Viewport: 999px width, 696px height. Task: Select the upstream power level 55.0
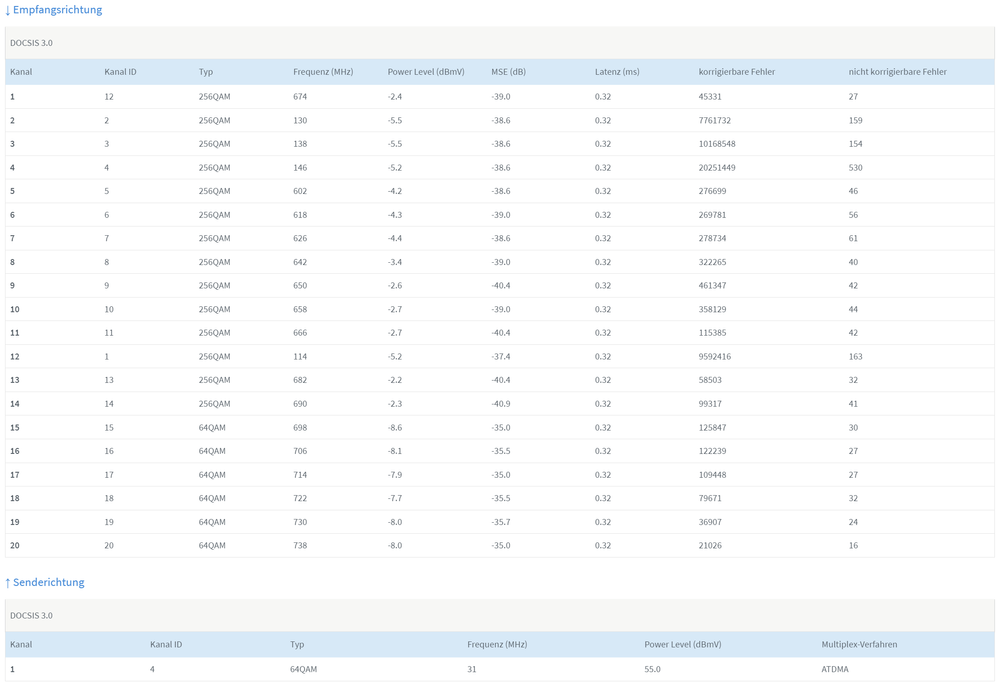point(652,669)
